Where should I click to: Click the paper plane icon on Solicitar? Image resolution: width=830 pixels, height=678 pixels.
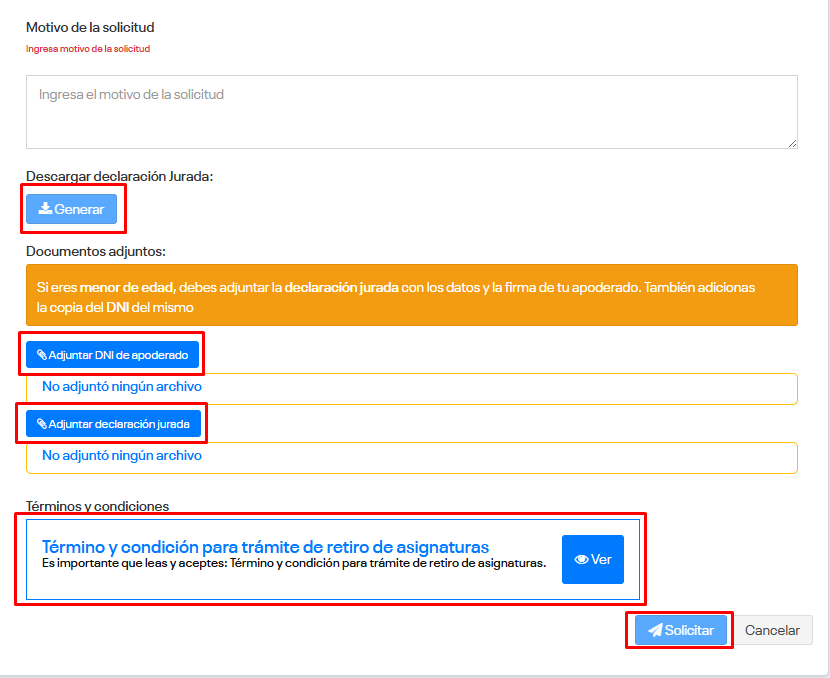[655, 631]
